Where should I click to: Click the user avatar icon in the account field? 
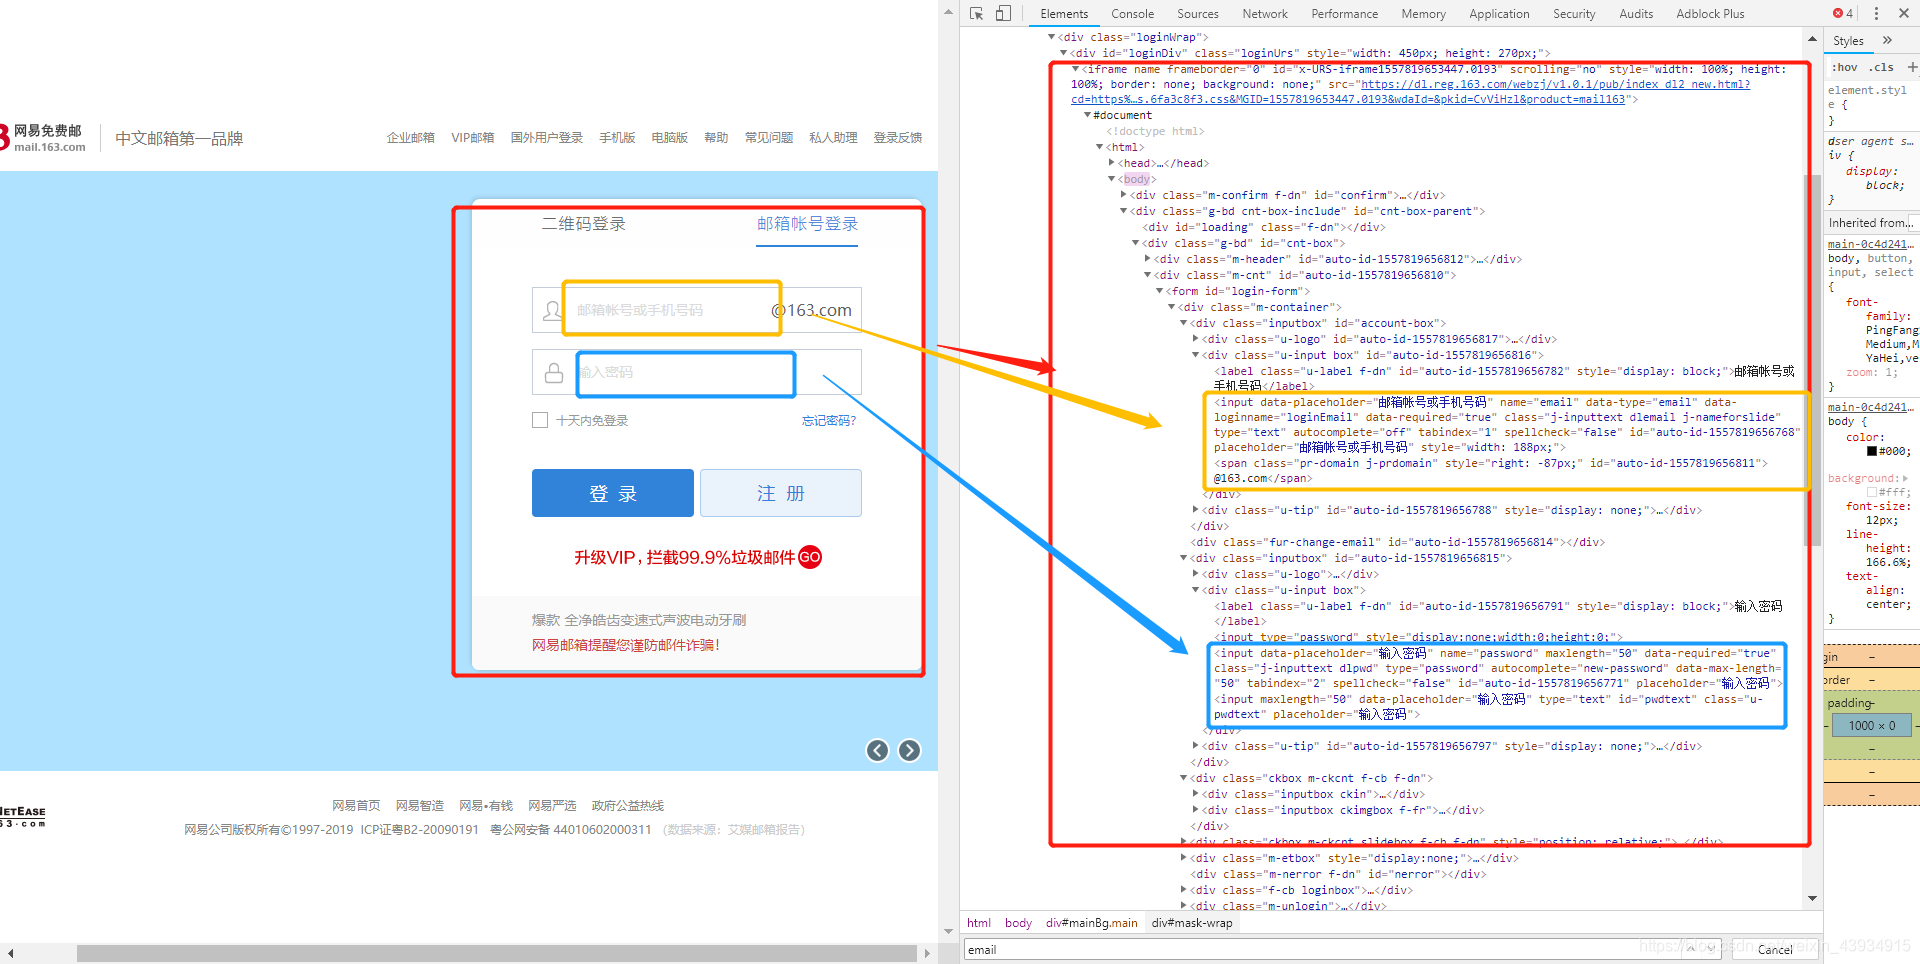coord(552,311)
